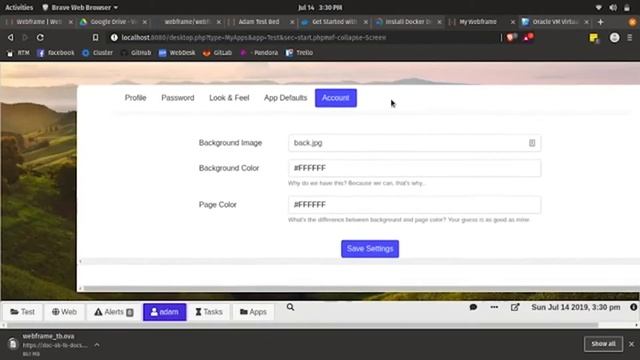Viewport: 640px width, 360px height.
Task: Open the Brave Web Browser app menu
Action: click(80, 7)
